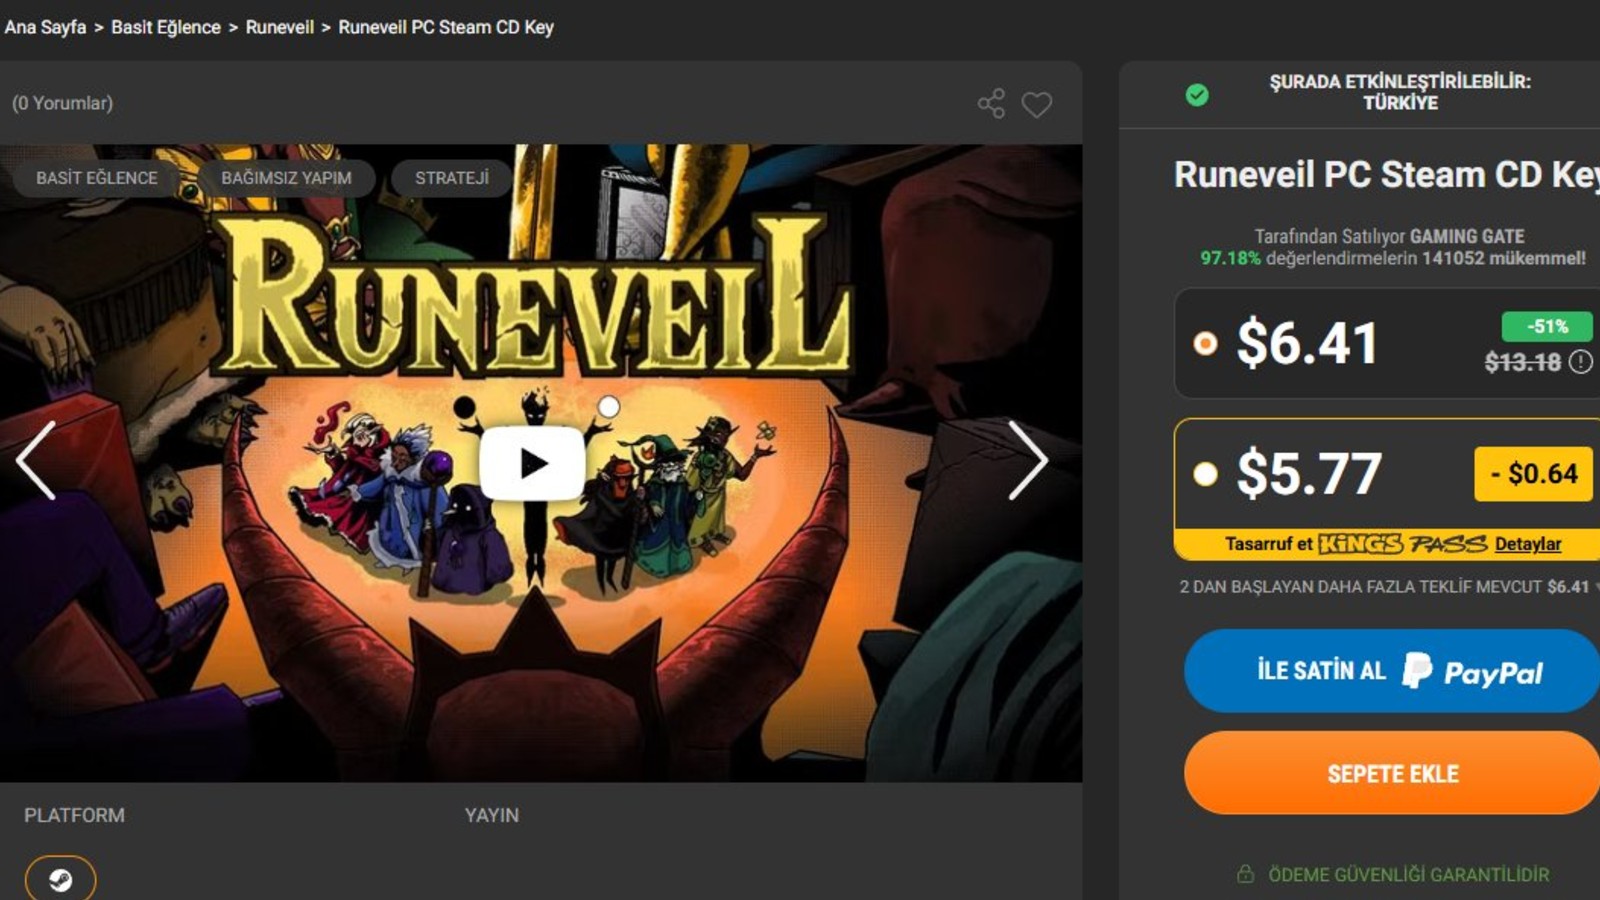Expand more offers starting from $6.41
Viewport: 1600px width, 900px height.
coord(1389,587)
